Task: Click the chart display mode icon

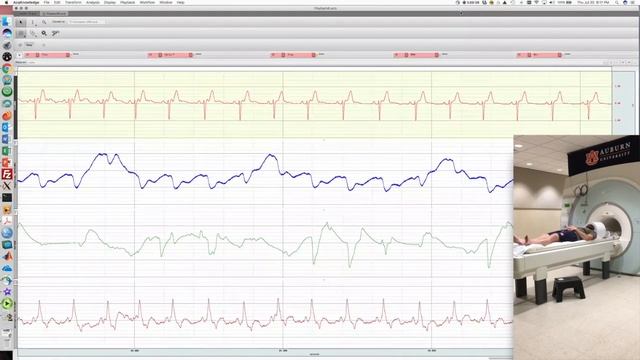Action: coord(21,33)
